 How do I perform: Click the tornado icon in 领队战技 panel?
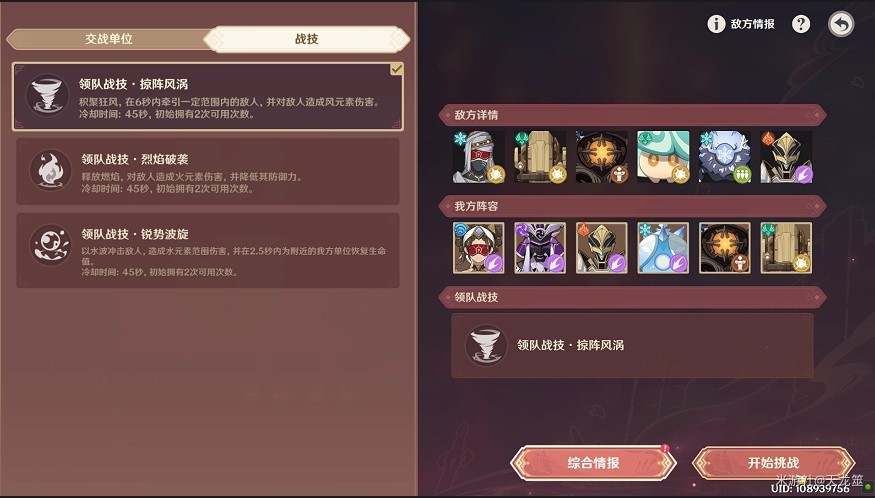coord(486,345)
